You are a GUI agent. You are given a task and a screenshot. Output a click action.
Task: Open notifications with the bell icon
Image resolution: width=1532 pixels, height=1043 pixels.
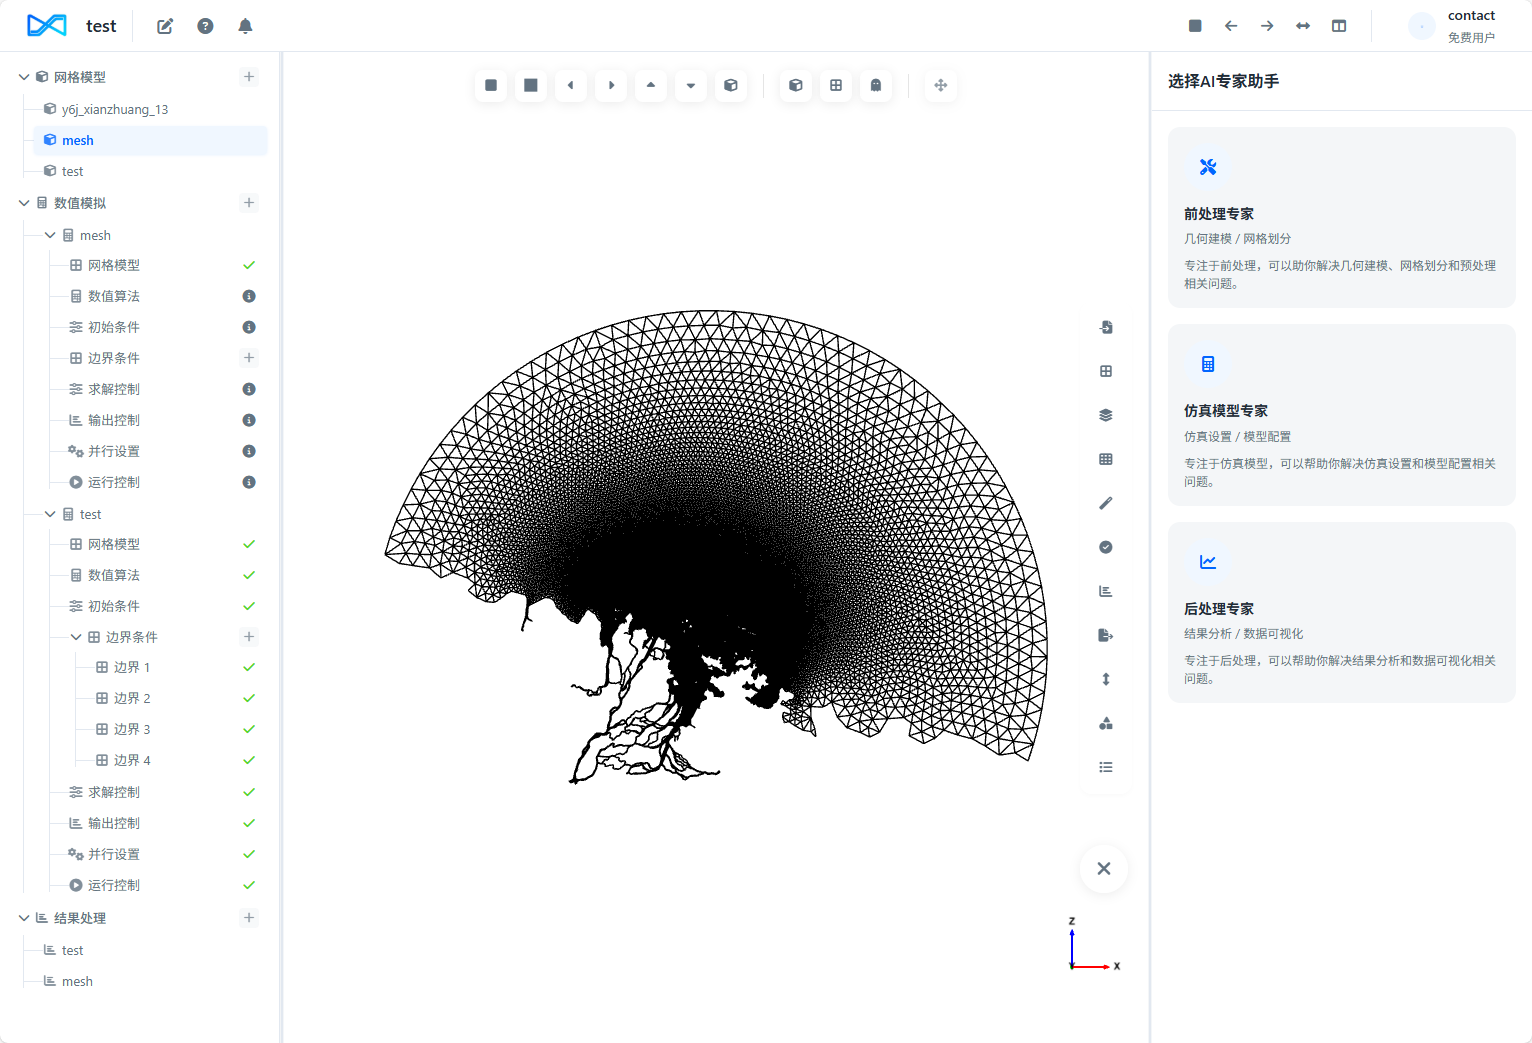coord(245,26)
